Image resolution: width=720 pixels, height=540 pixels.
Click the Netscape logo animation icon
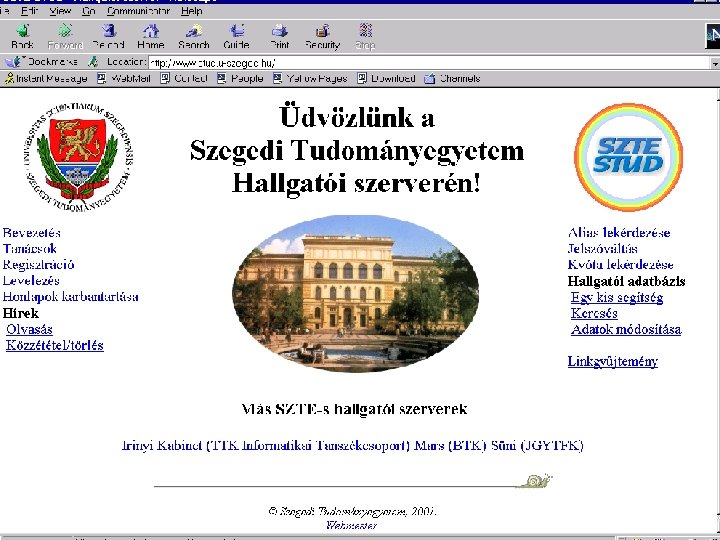pyautogui.click(x=713, y=35)
